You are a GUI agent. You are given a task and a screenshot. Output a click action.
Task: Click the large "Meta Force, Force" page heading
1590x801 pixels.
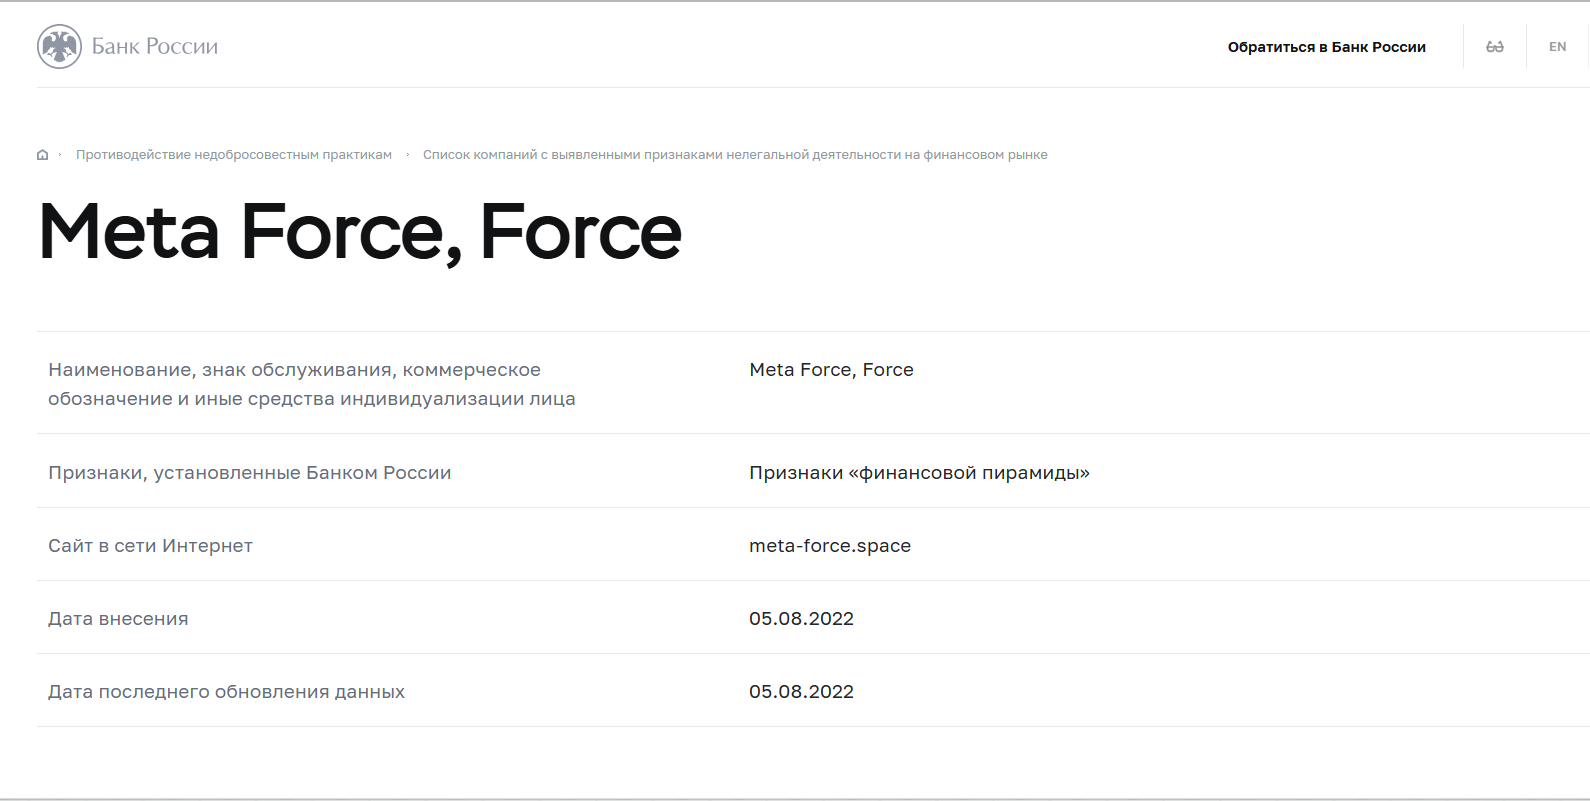[x=360, y=232]
